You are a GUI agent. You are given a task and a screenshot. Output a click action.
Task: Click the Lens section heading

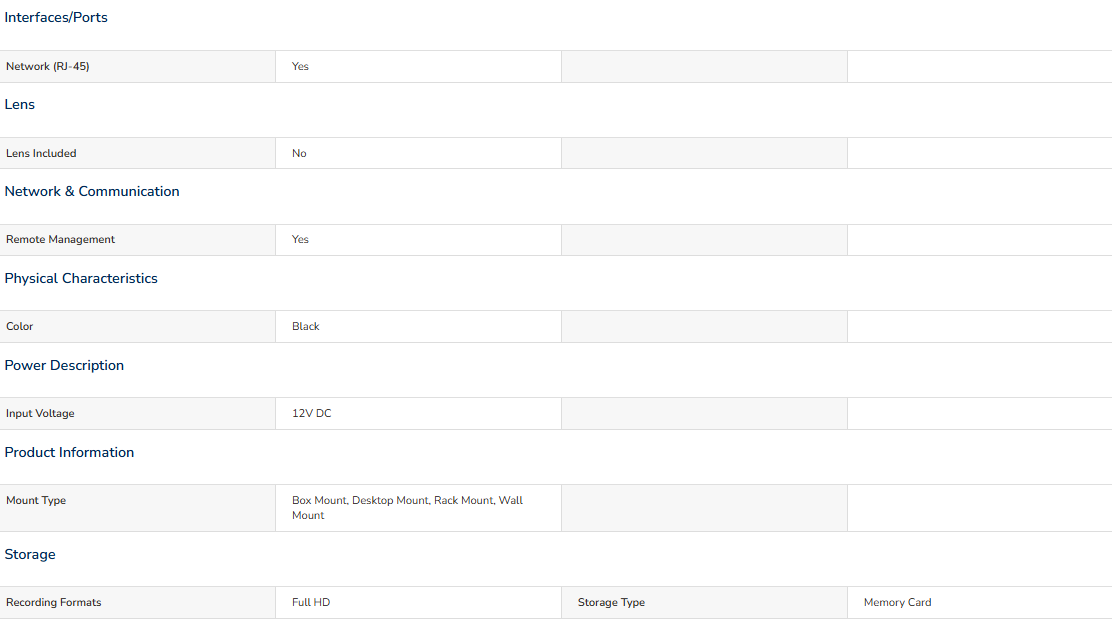click(20, 104)
